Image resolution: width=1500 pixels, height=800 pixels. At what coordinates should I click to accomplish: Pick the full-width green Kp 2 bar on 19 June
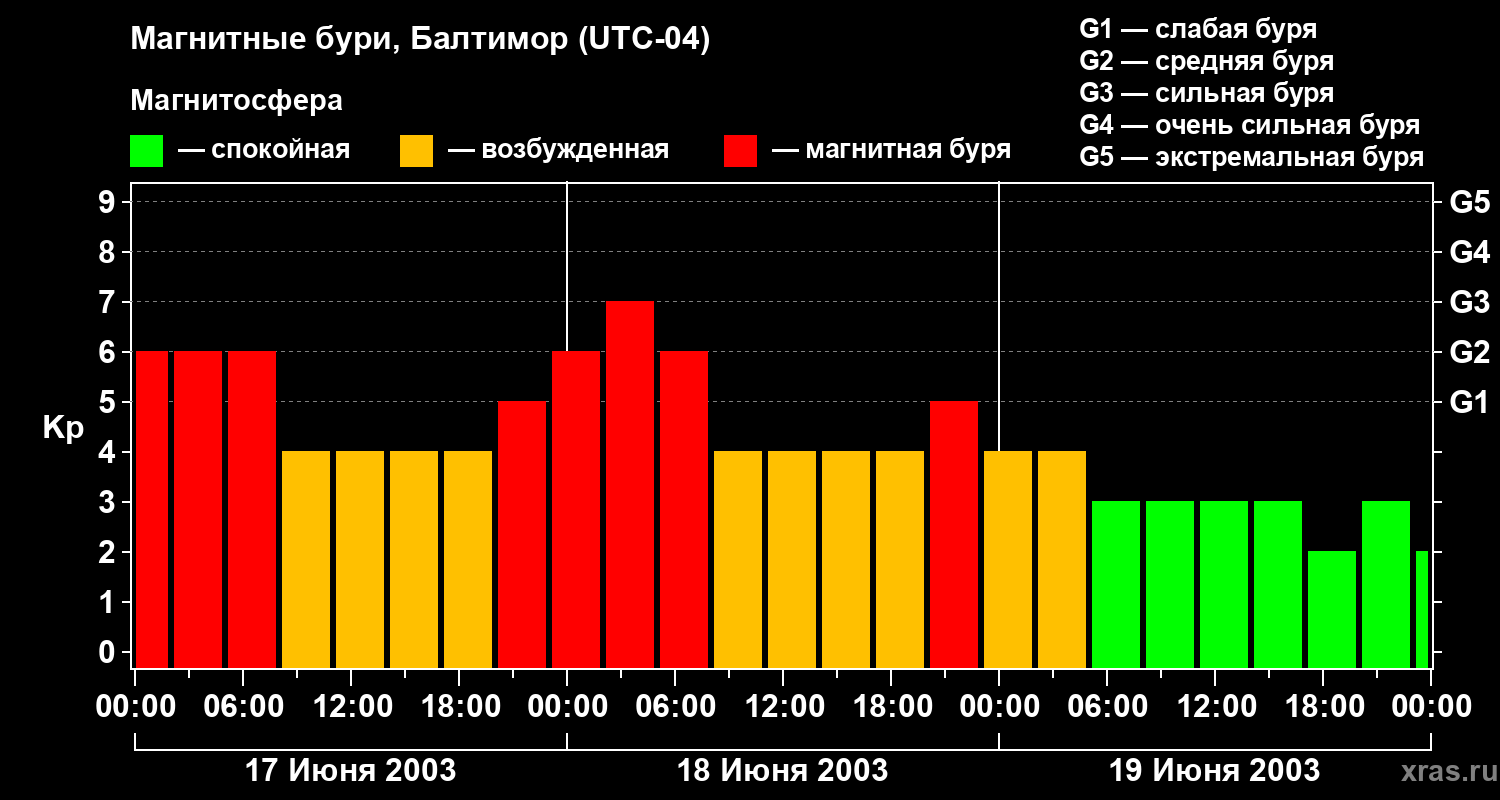[1332, 609]
